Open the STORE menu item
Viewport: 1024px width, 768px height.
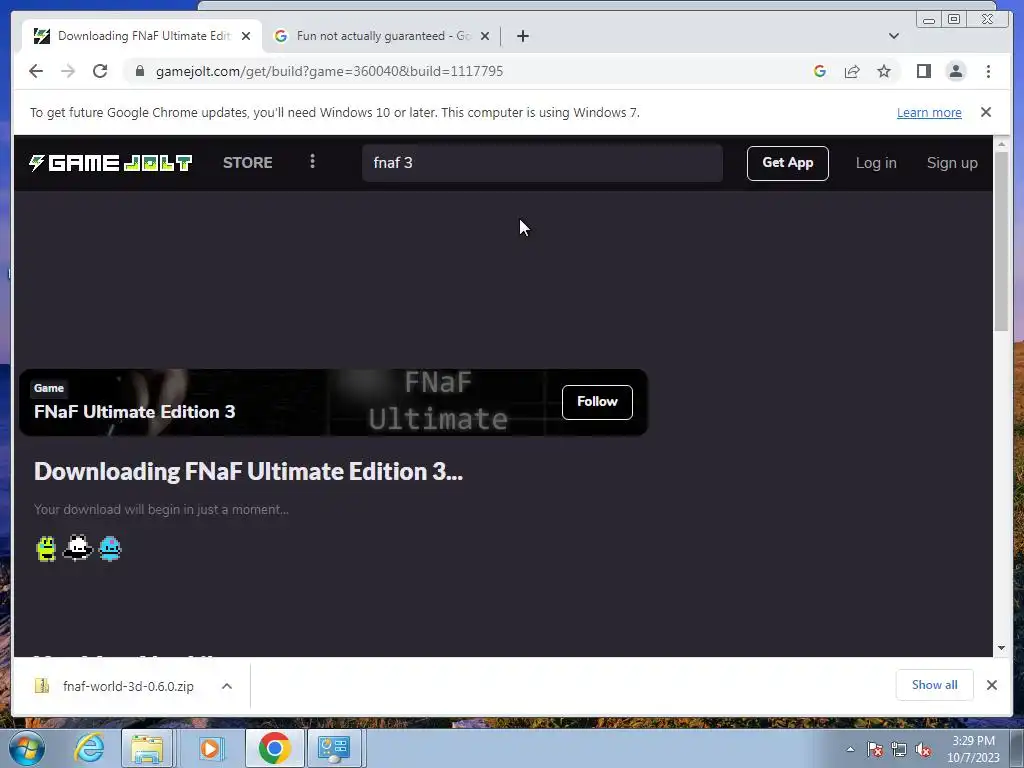[248, 163]
